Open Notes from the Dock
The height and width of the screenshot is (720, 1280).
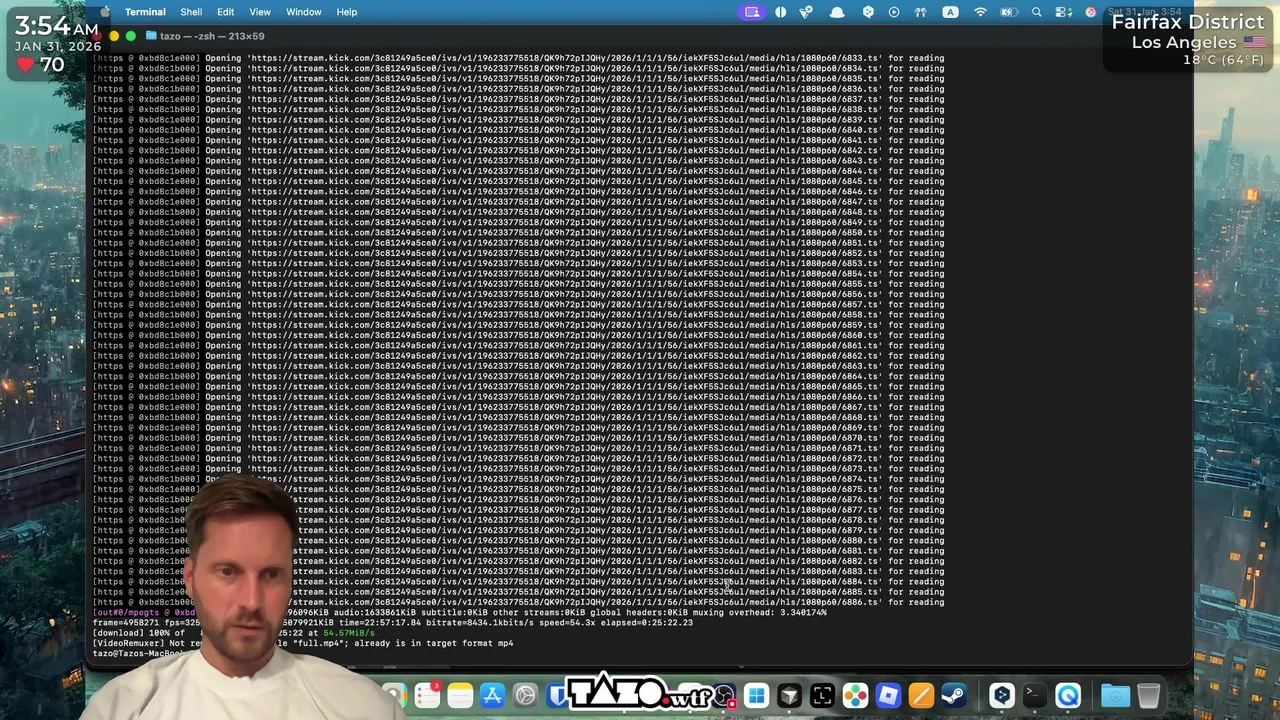point(460,695)
